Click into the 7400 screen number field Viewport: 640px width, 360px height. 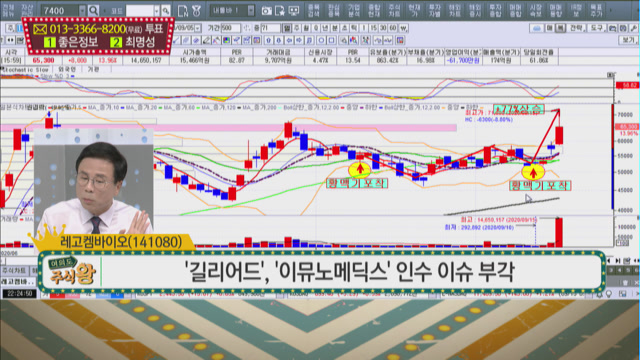click(60, 10)
